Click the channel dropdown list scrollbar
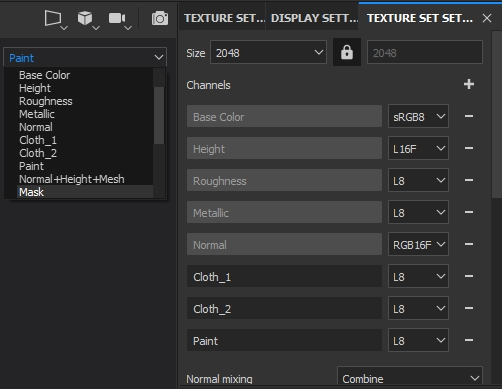Image resolution: width=502 pixels, height=389 pixels. click(x=159, y=115)
